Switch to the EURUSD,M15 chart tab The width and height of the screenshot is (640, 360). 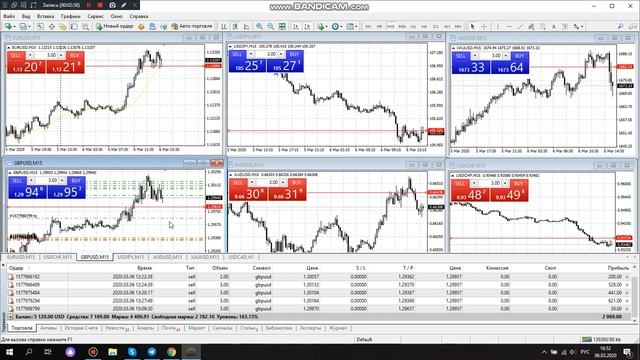point(21,257)
